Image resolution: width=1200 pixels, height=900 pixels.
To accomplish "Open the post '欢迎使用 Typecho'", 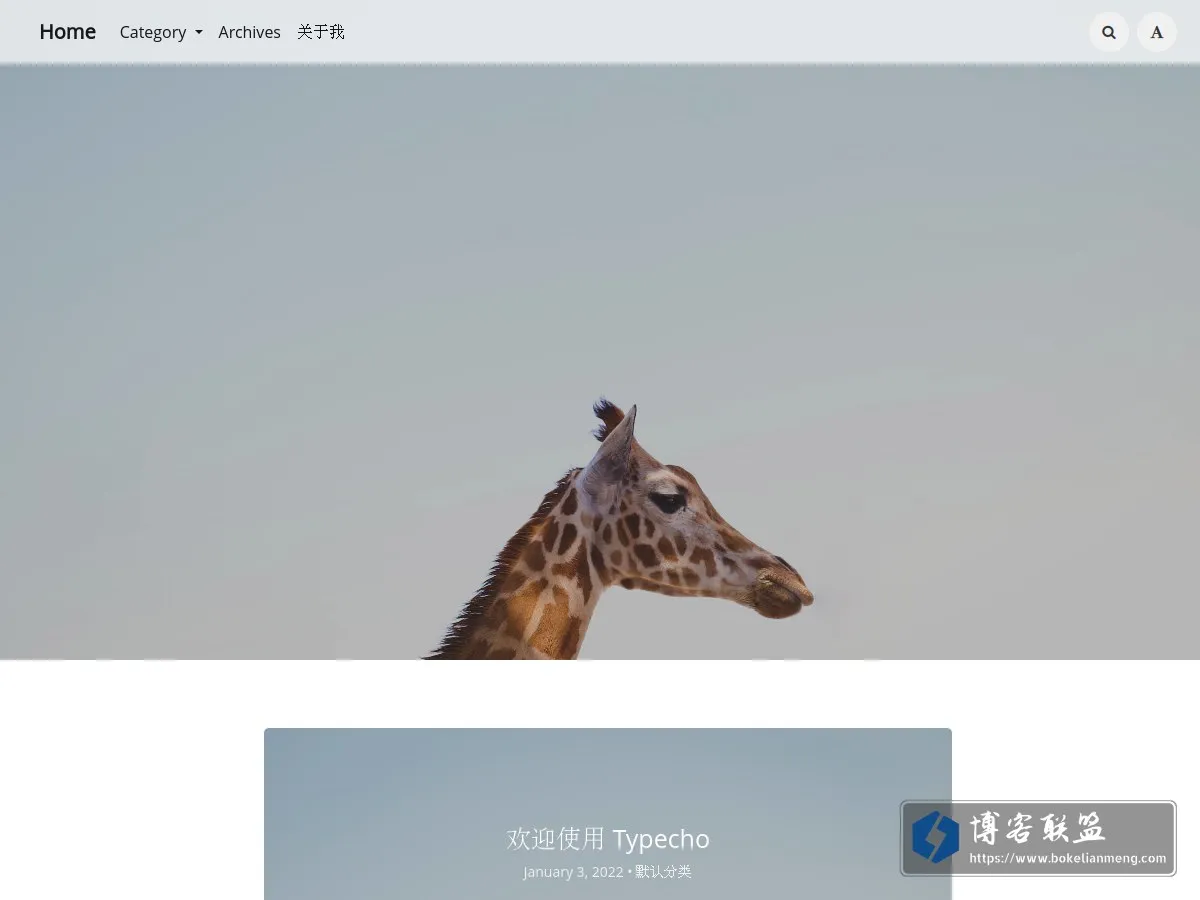I will (x=608, y=838).
